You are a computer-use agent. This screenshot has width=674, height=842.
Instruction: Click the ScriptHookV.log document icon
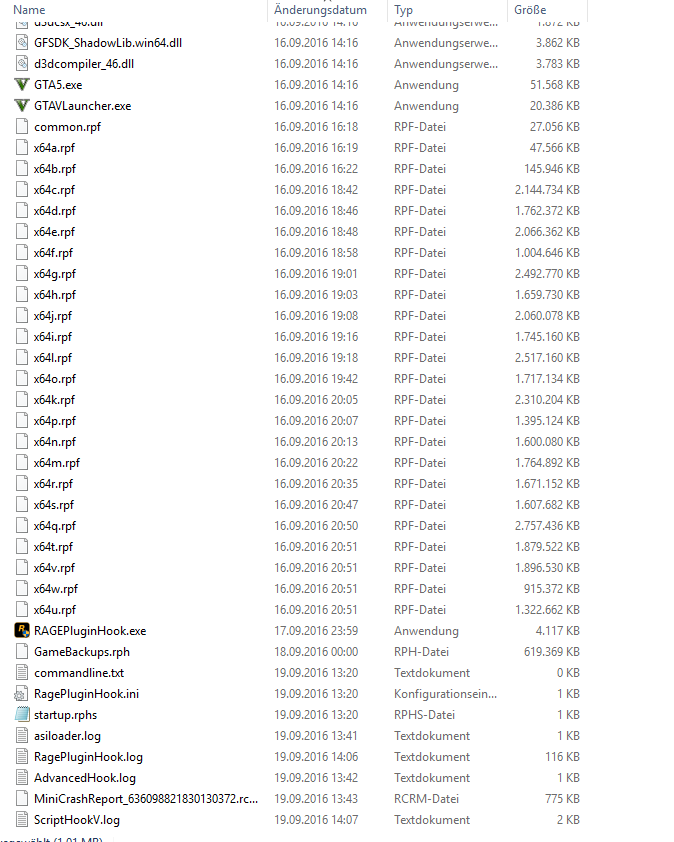click(21, 819)
